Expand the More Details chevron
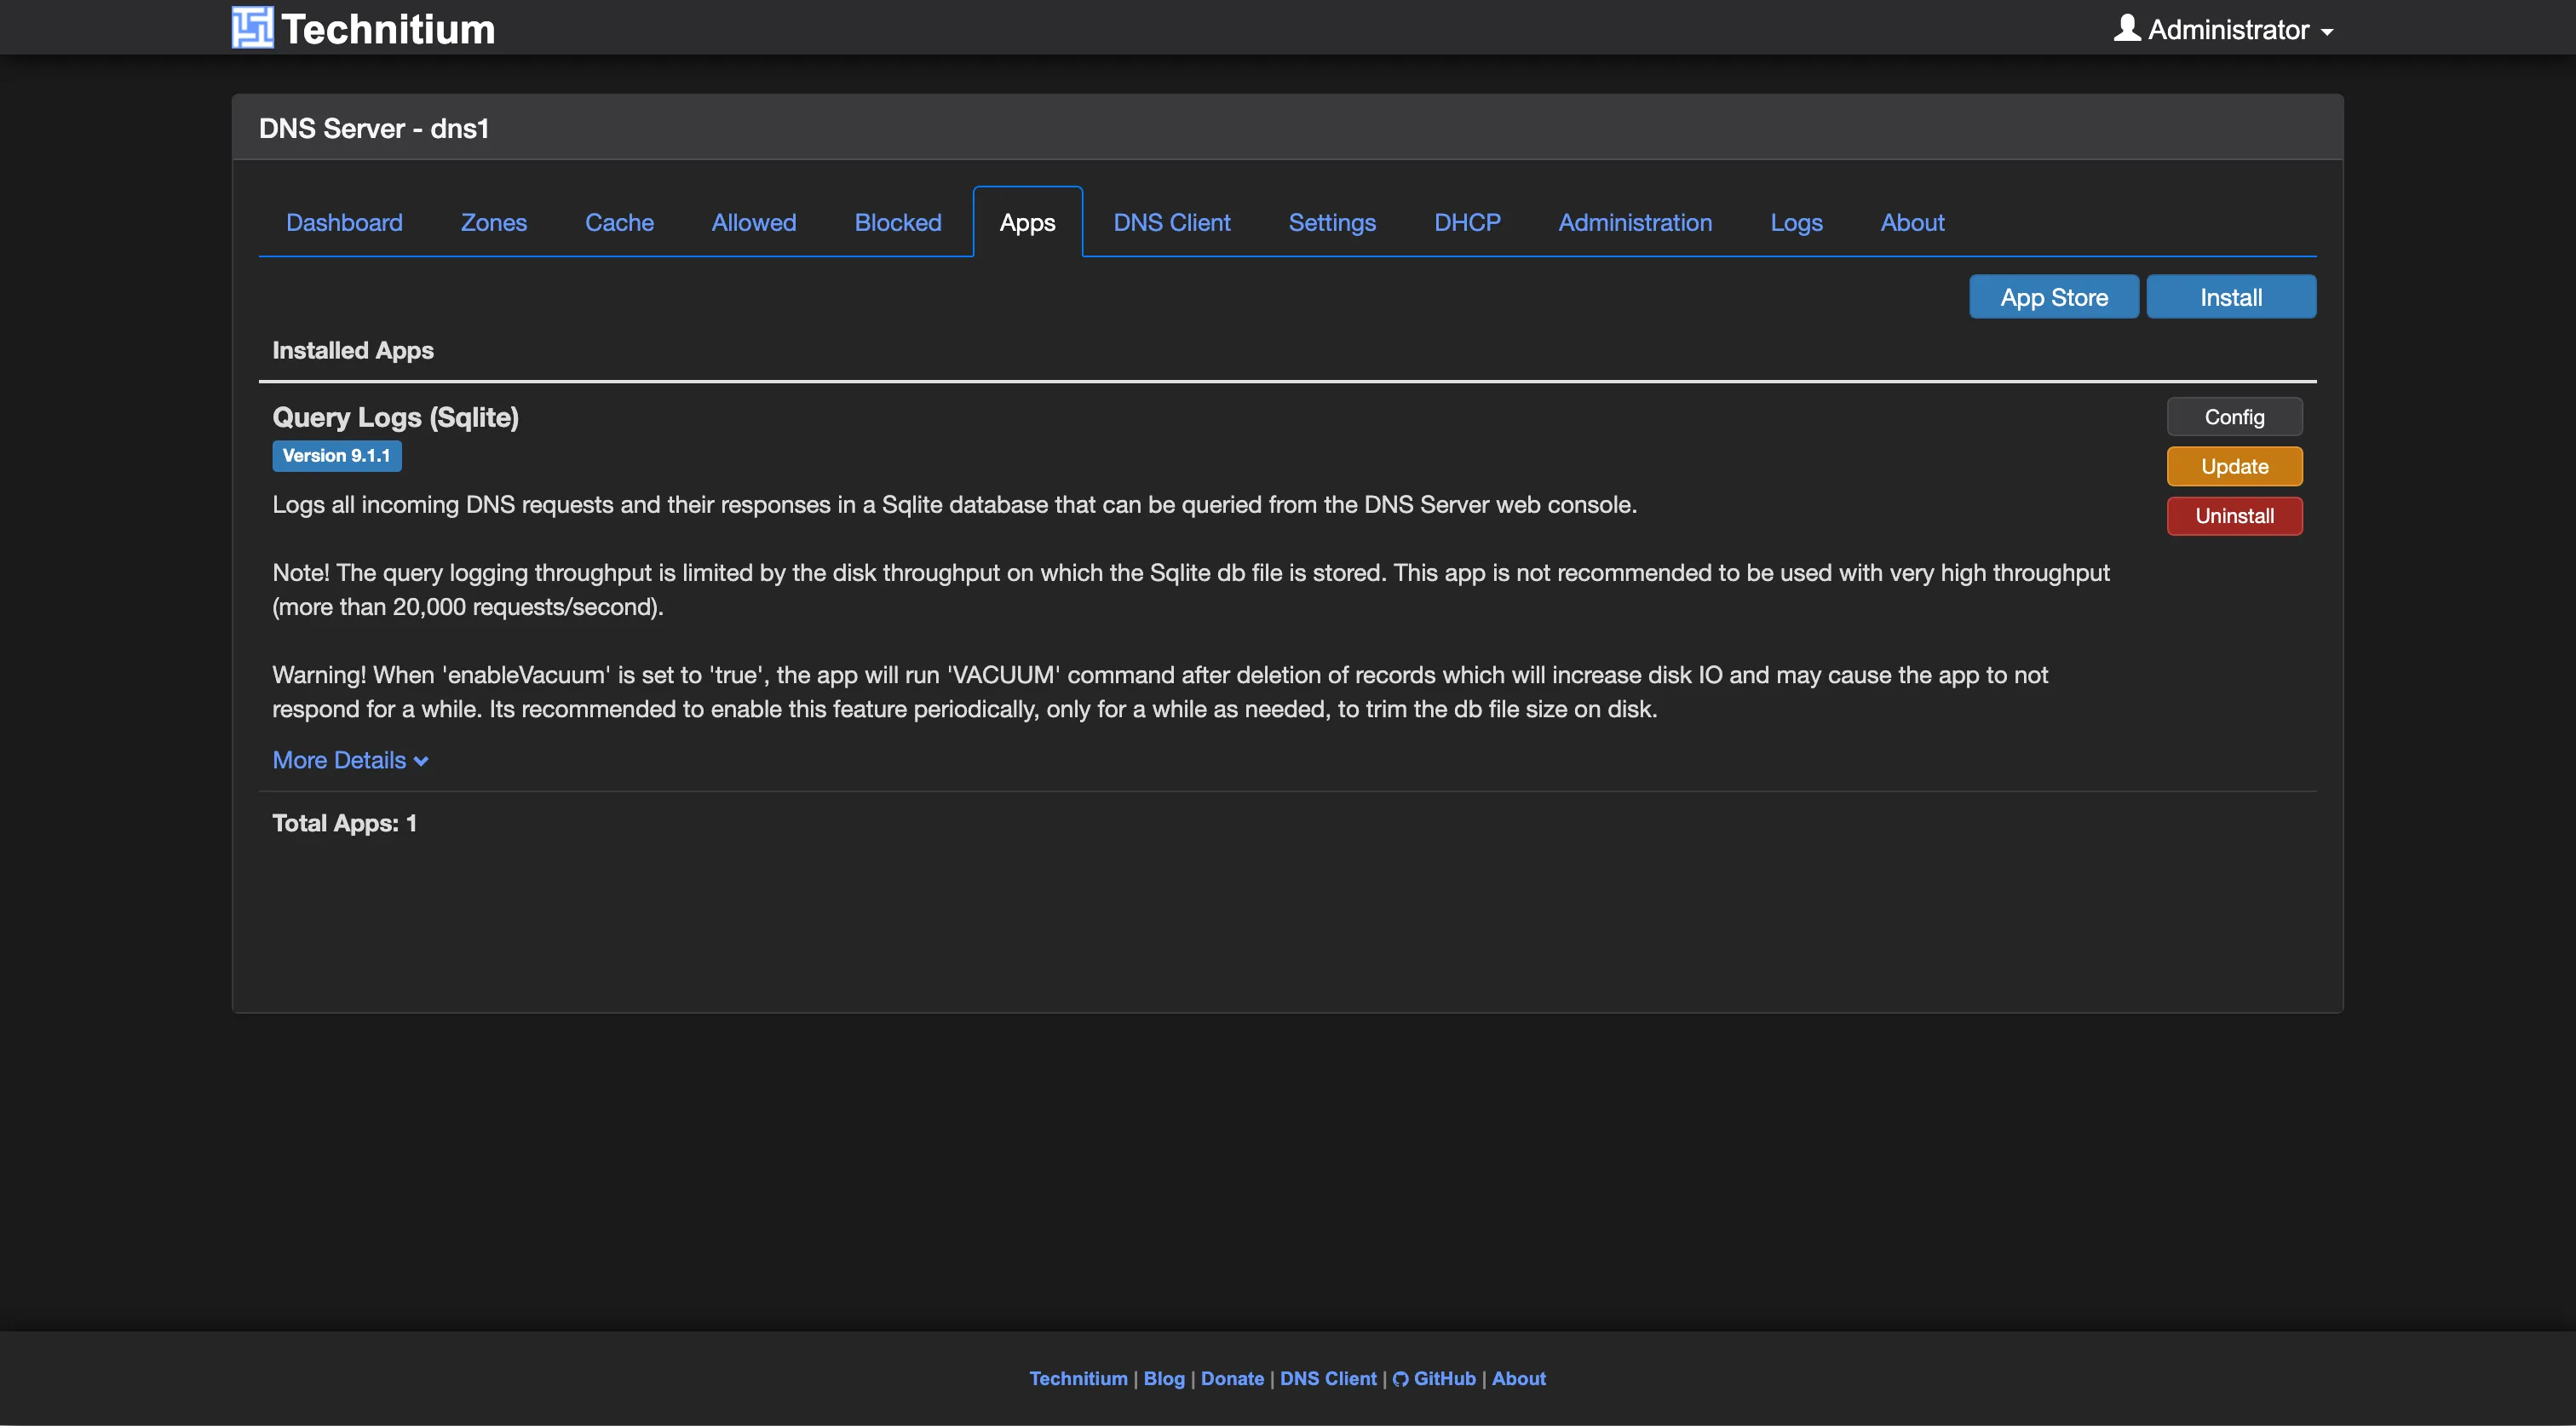 tap(421, 761)
